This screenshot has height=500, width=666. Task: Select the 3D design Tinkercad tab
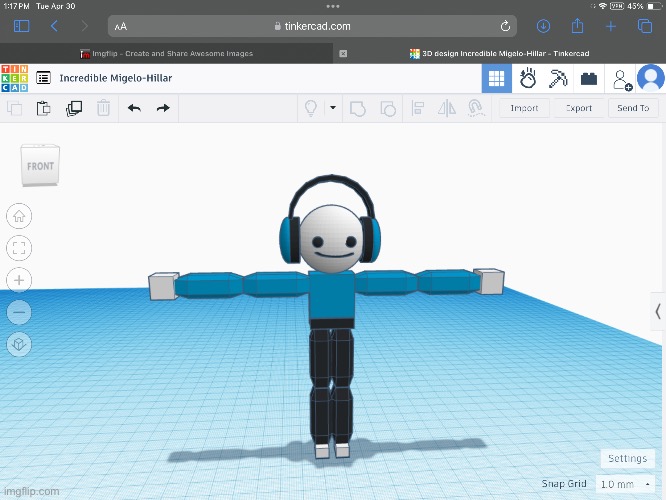pos(500,54)
